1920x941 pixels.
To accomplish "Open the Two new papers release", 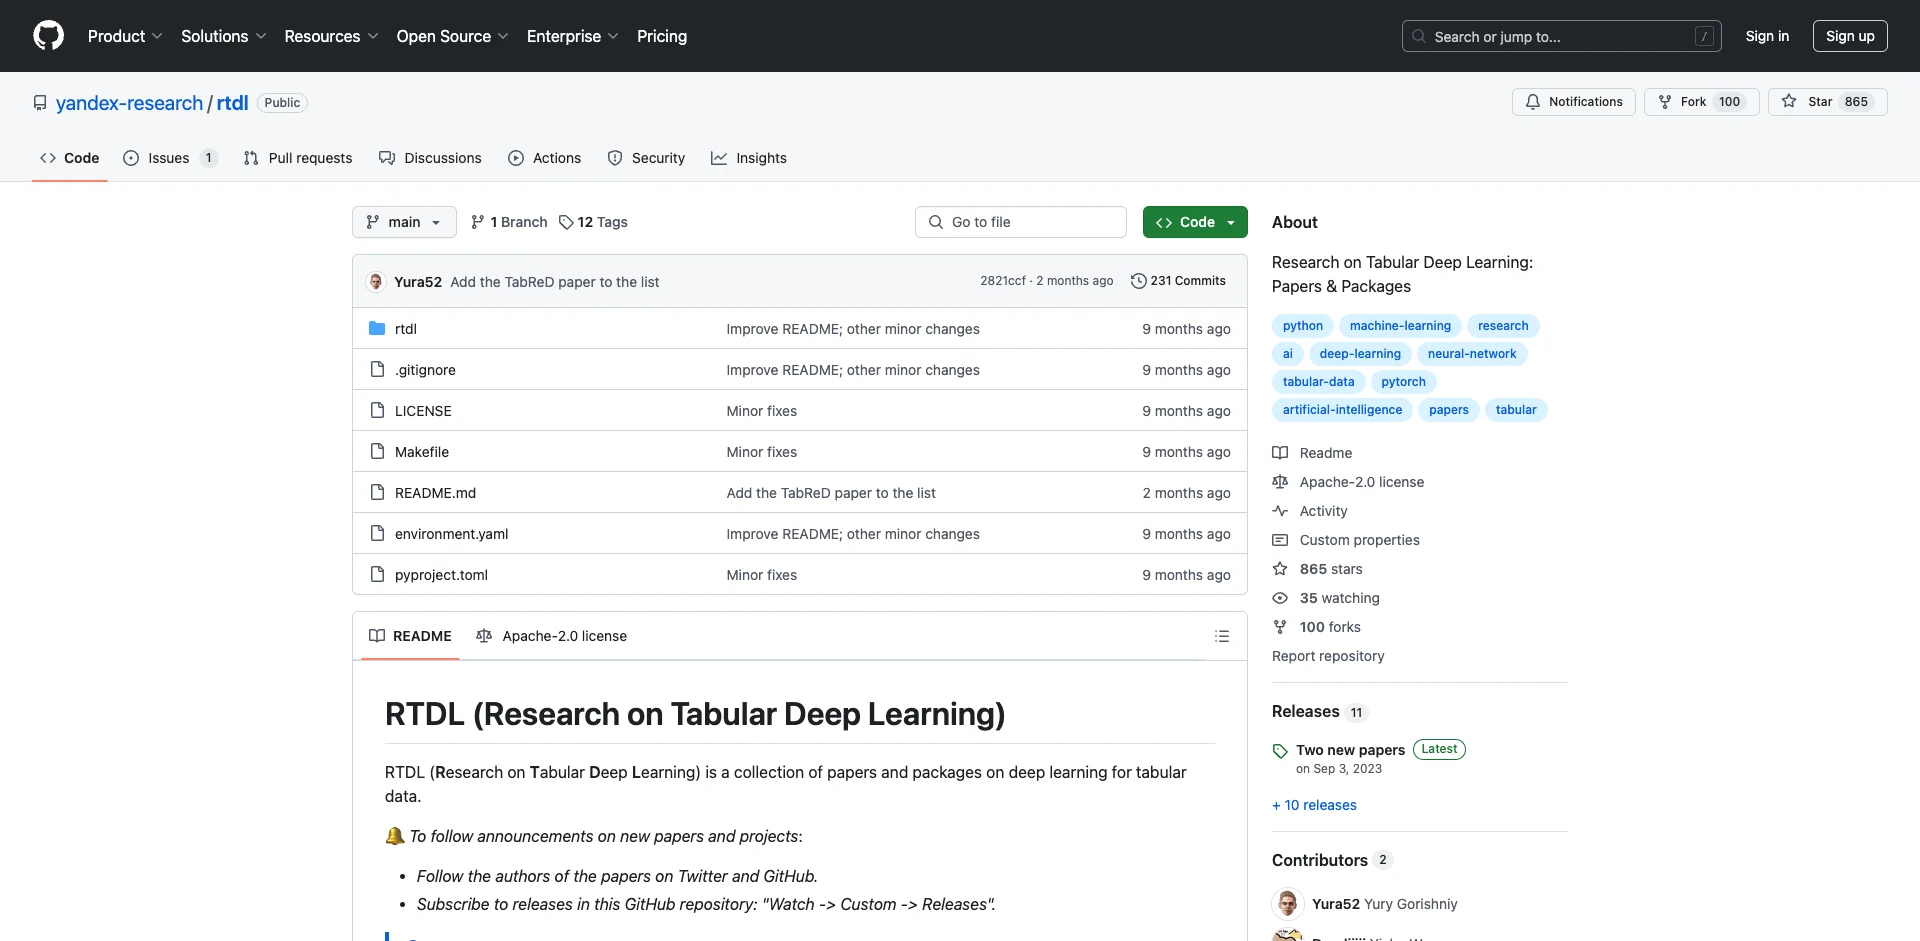I will click(1350, 750).
